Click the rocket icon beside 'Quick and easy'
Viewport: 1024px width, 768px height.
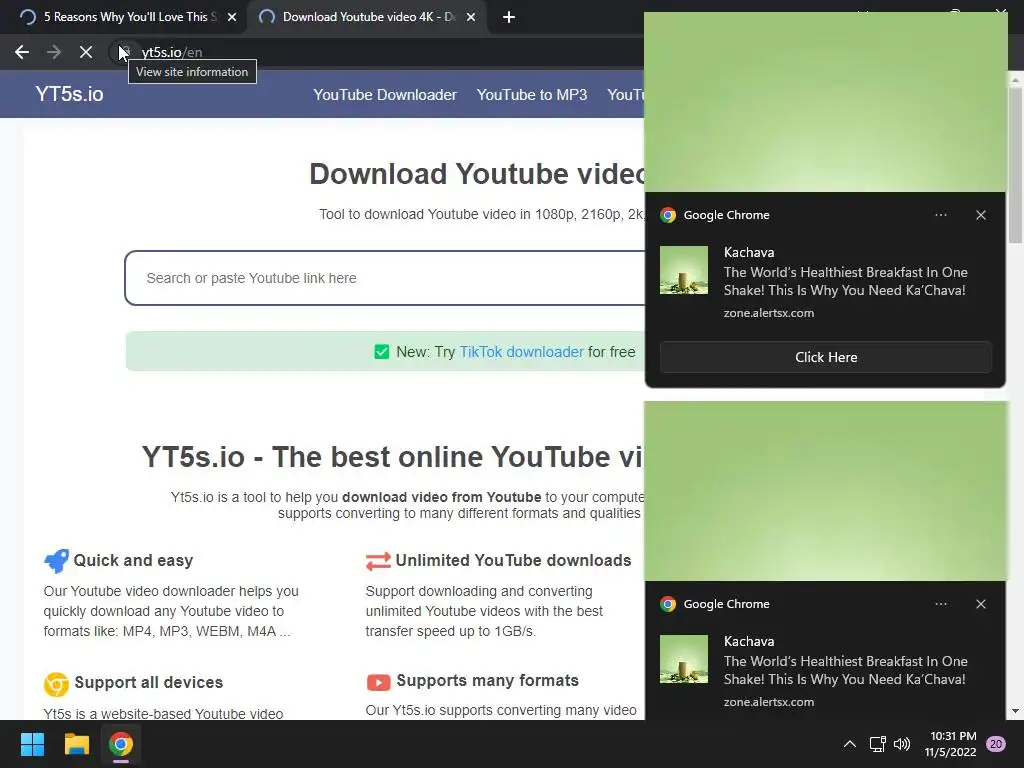click(56, 560)
